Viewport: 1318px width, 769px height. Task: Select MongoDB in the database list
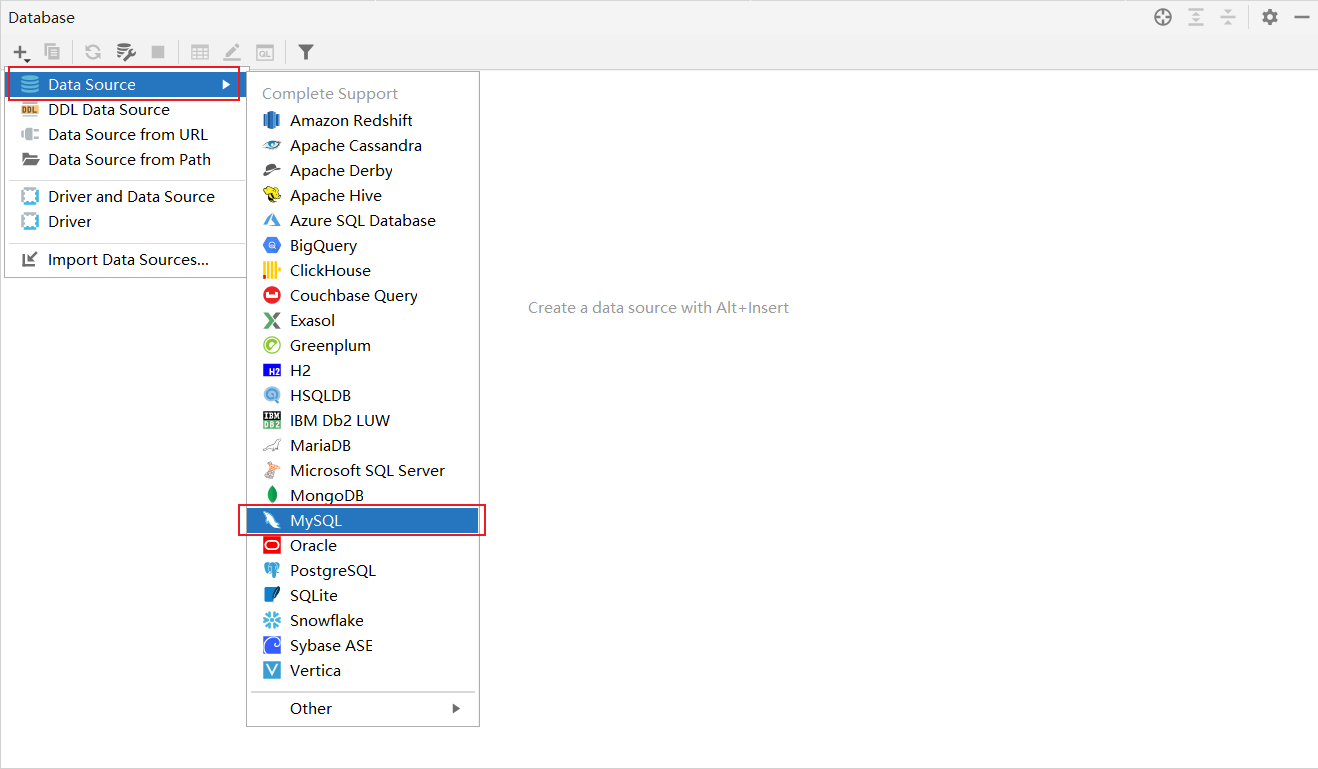[x=326, y=495]
